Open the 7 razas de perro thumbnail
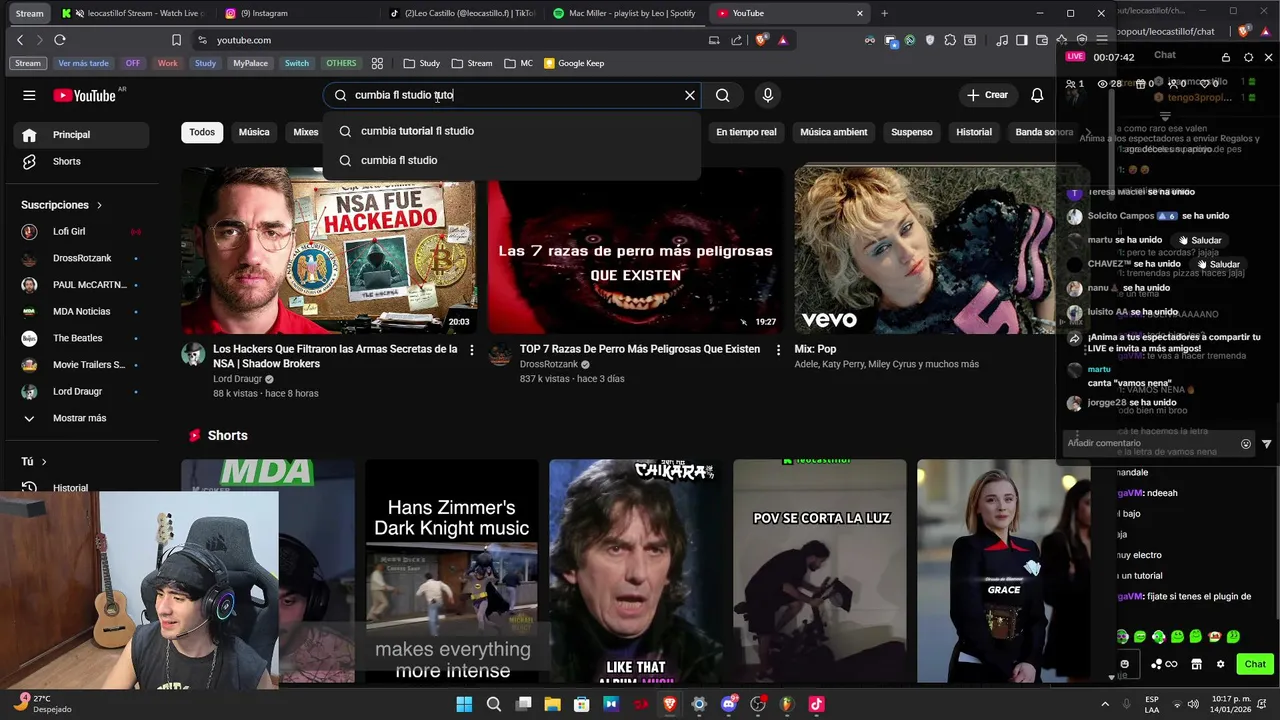This screenshot has width=1280, height=720. [x=635, y=250]
